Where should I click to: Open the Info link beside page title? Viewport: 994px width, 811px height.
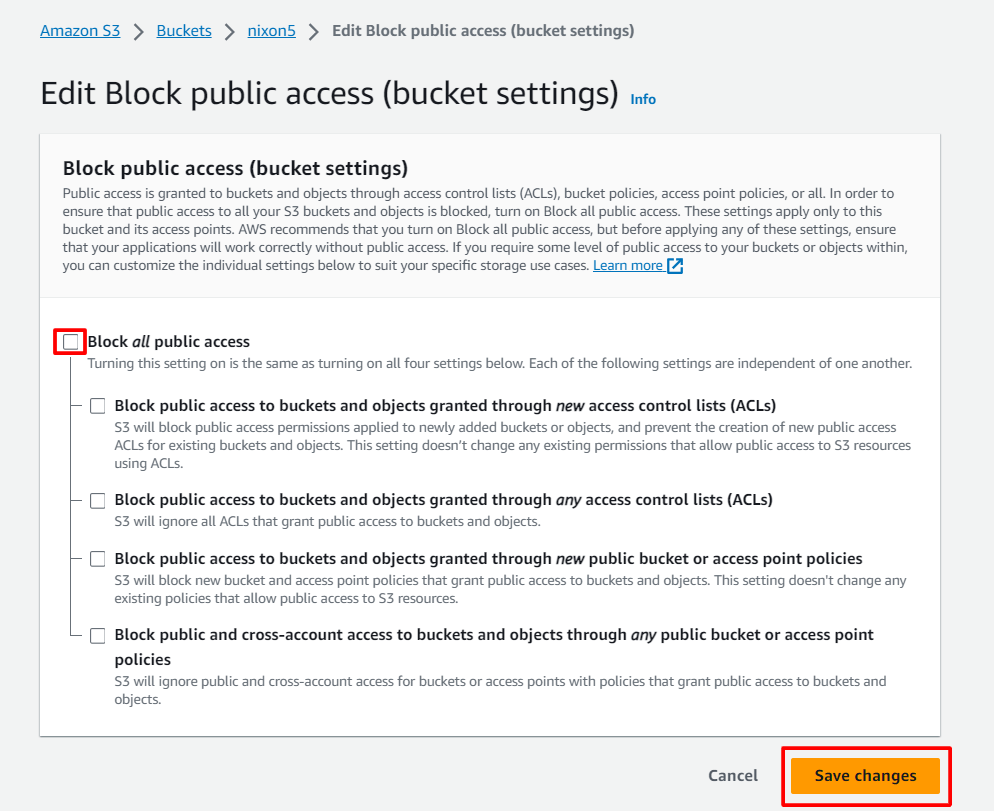click(643, 99)
